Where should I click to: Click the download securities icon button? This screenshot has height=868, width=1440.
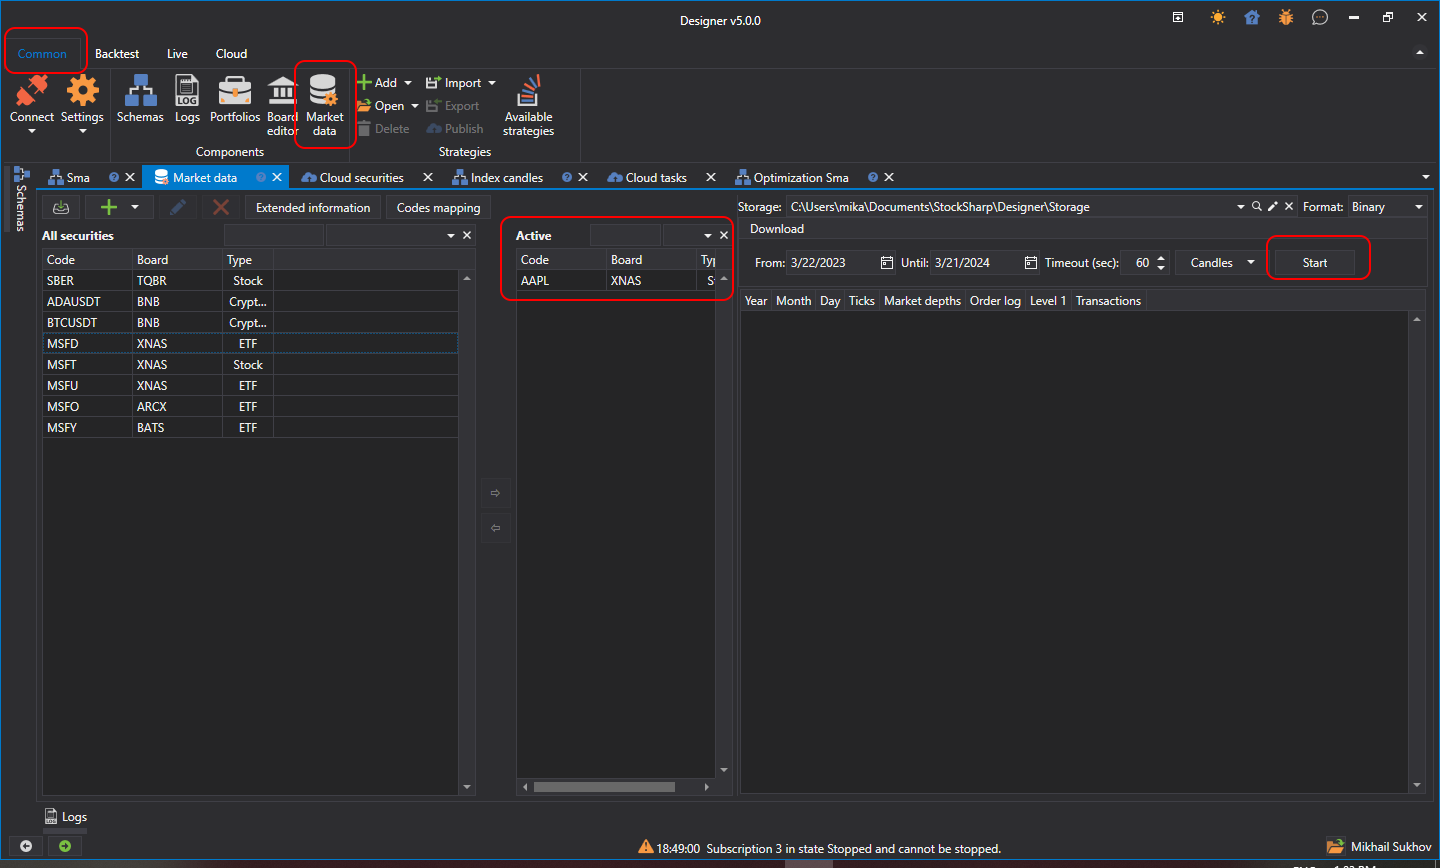(61, 207)
